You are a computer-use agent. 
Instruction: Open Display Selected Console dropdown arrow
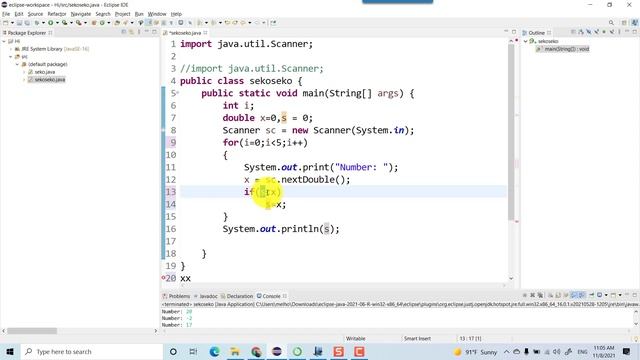click(606, 295)
